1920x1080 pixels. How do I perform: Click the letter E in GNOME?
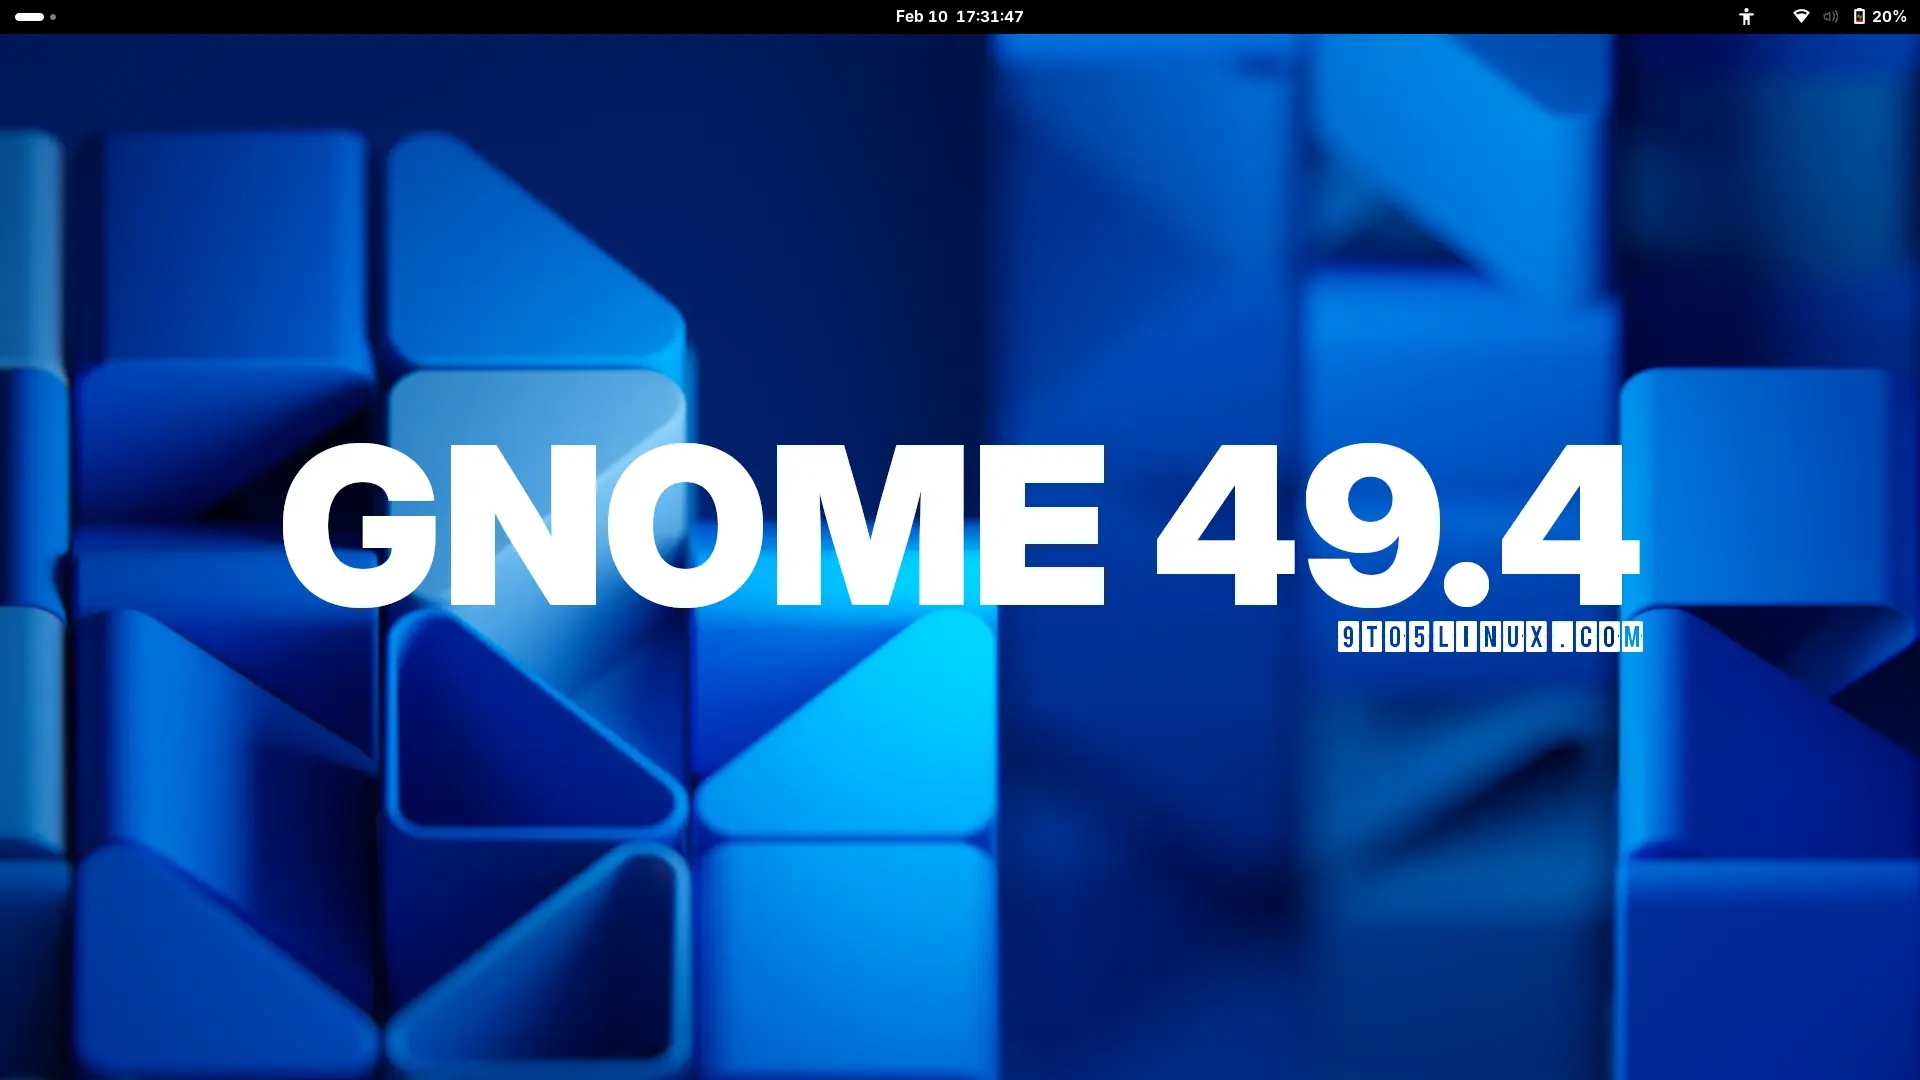1042,526
